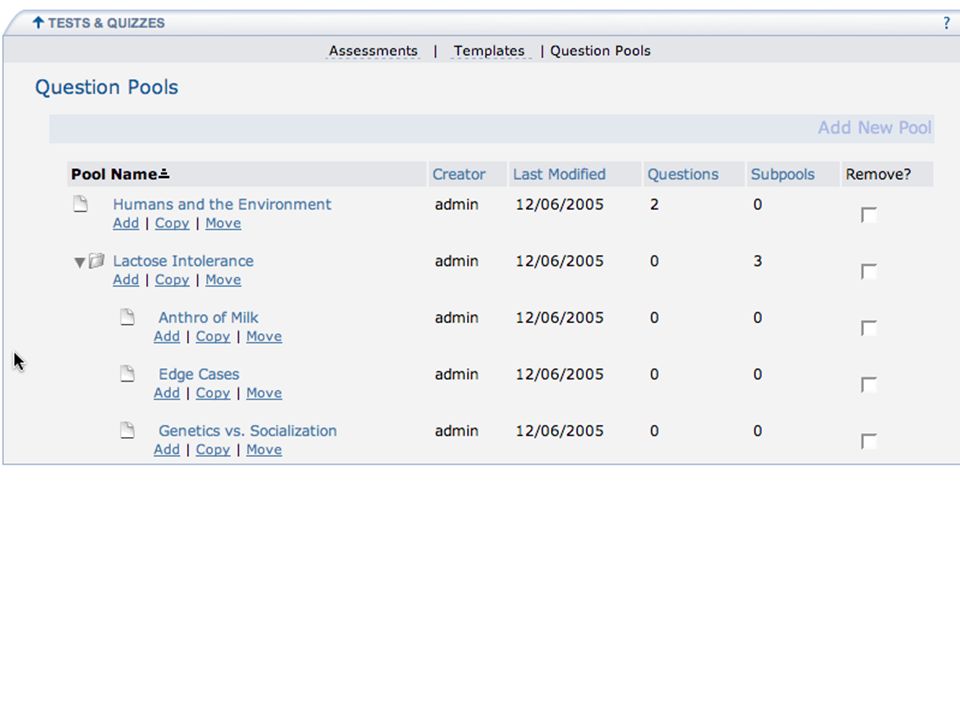Click Copy under Edge Cases
Image resolution: width=960 pixels, height=720 pixels.
pyautogui.click(x=213, y=393)
